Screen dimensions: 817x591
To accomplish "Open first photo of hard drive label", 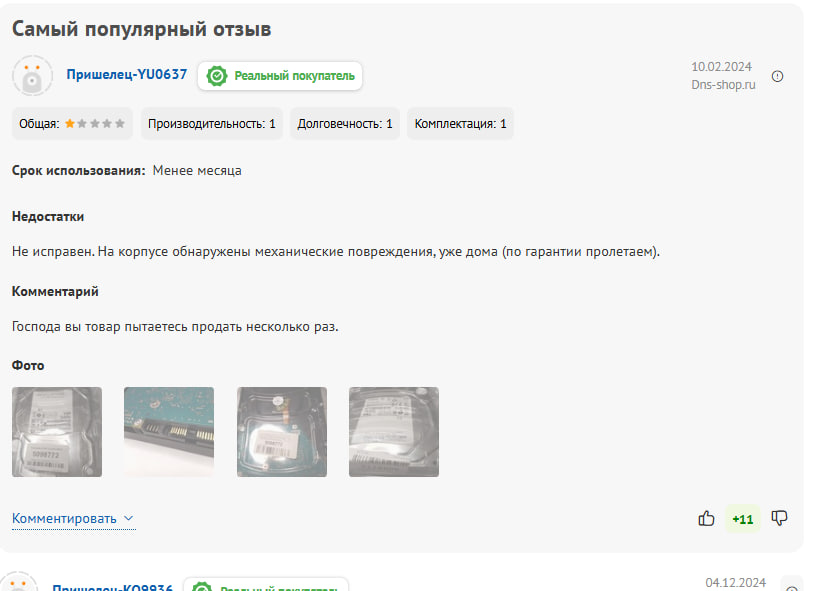I will (x=57, y=432).
